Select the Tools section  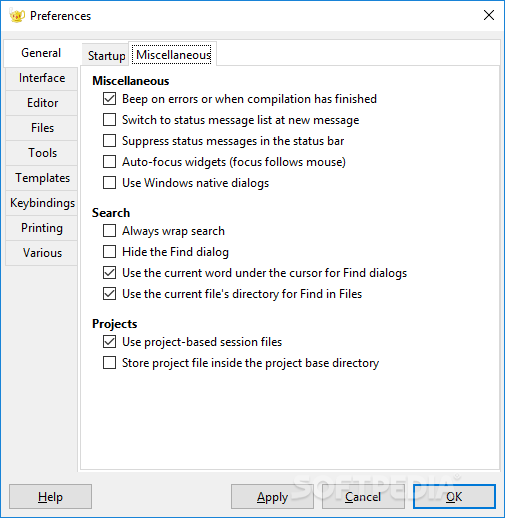click(x=41, y=153)
